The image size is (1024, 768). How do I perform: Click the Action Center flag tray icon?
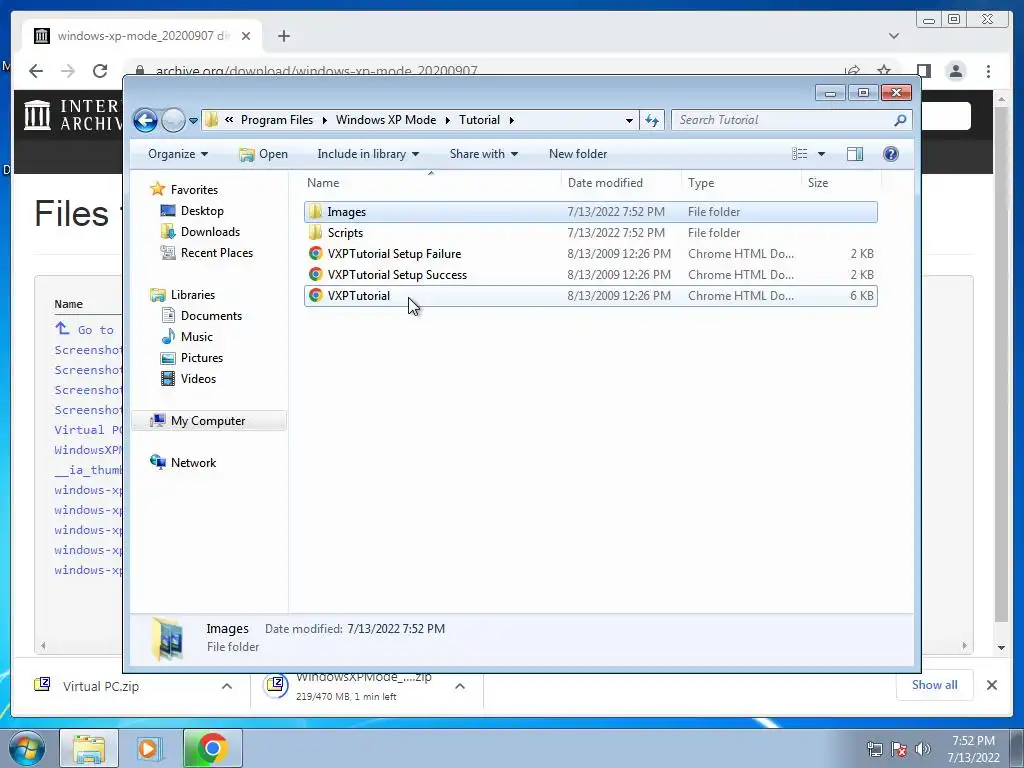click(x=899, y=749)
